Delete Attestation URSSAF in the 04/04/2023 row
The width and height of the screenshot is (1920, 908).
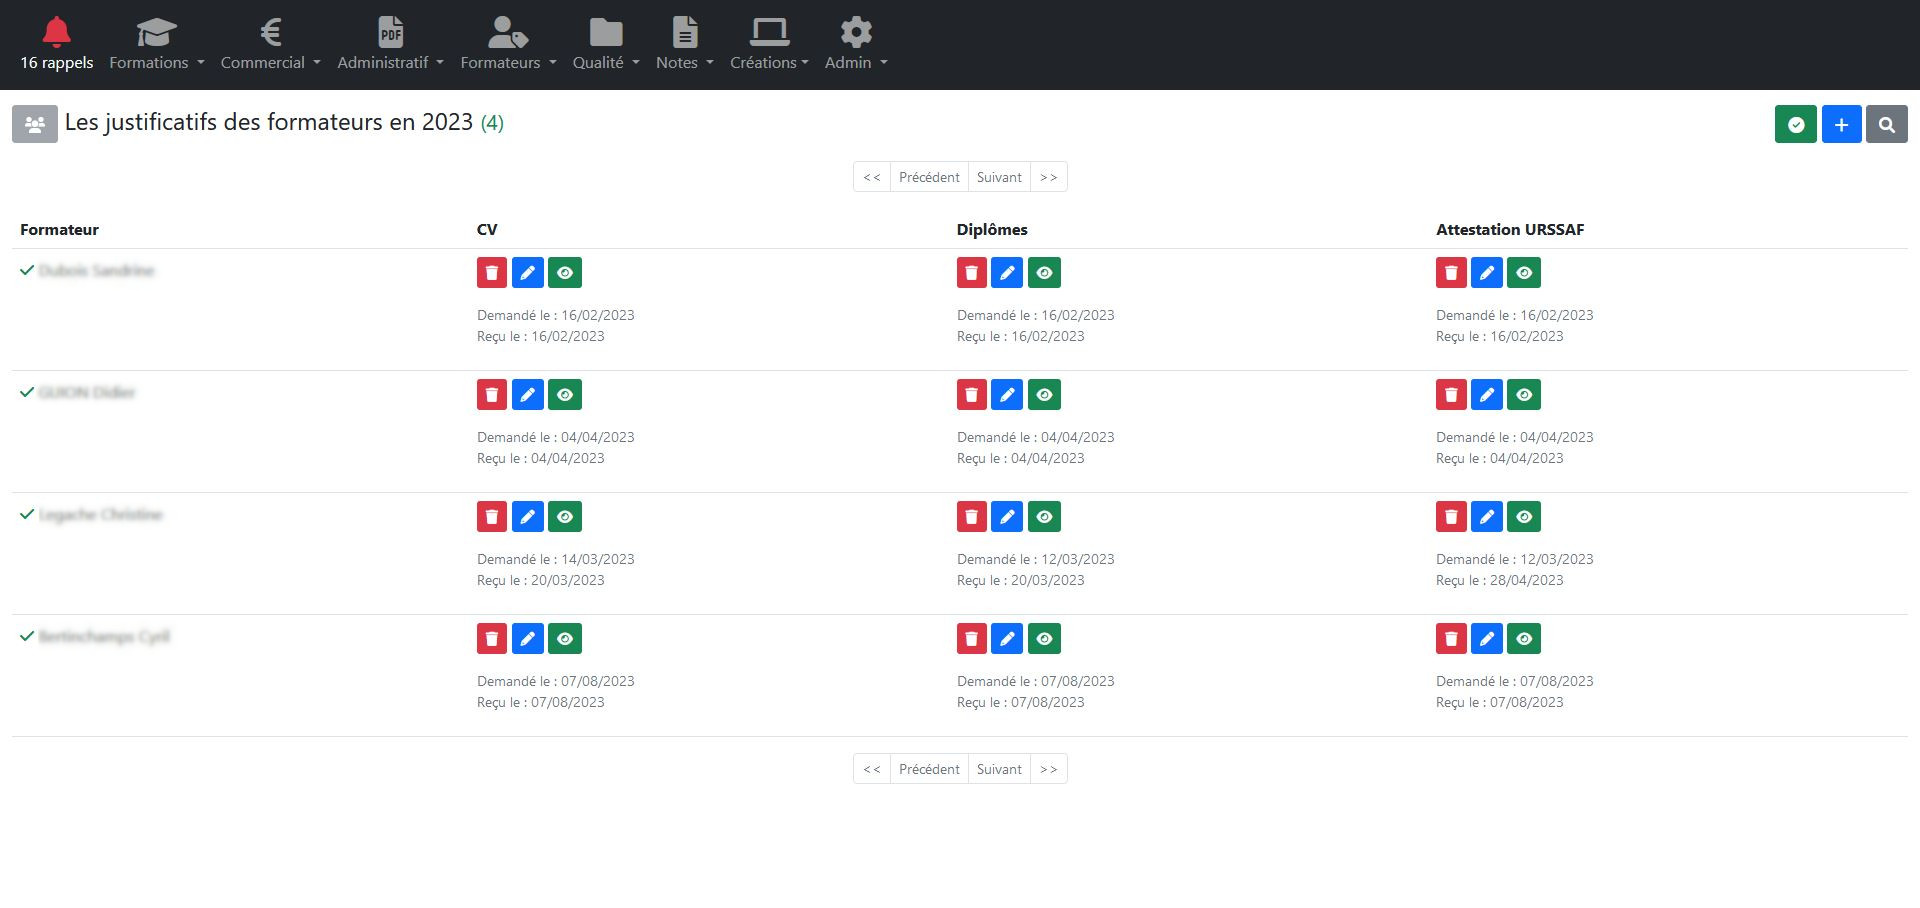(1451, 395)
